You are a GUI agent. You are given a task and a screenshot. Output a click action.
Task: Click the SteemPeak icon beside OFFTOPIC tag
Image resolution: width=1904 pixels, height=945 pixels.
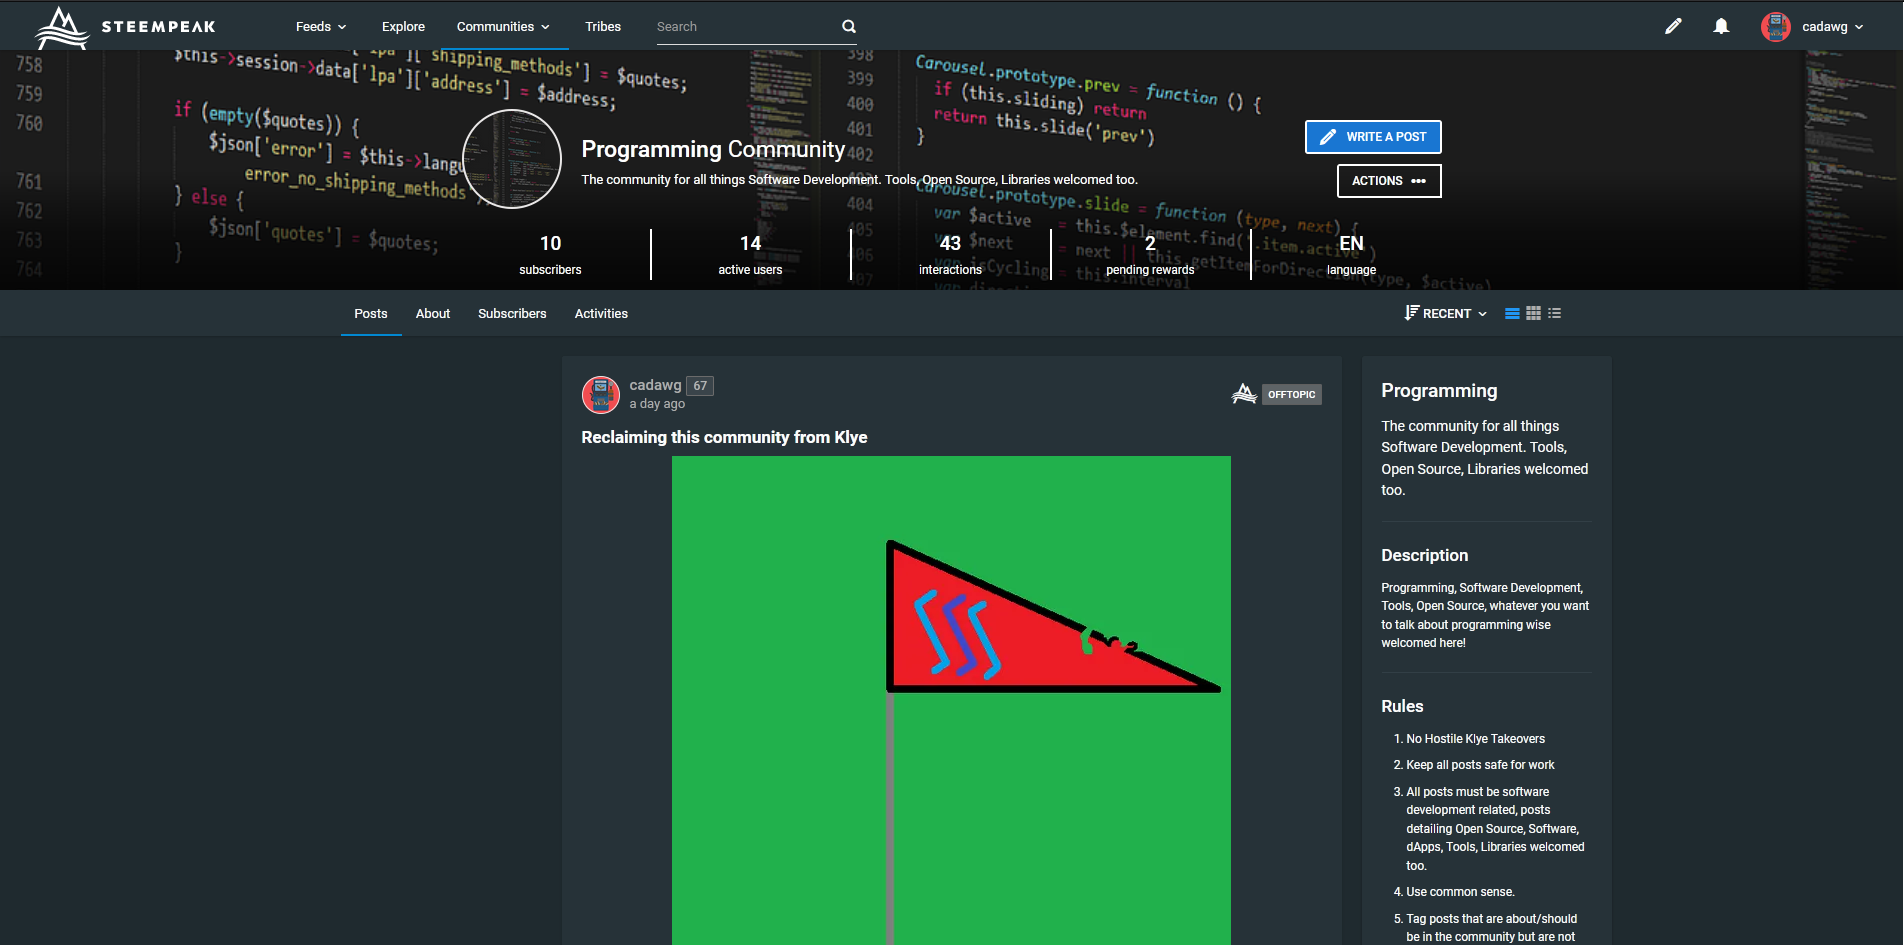tap(1244, 394)
